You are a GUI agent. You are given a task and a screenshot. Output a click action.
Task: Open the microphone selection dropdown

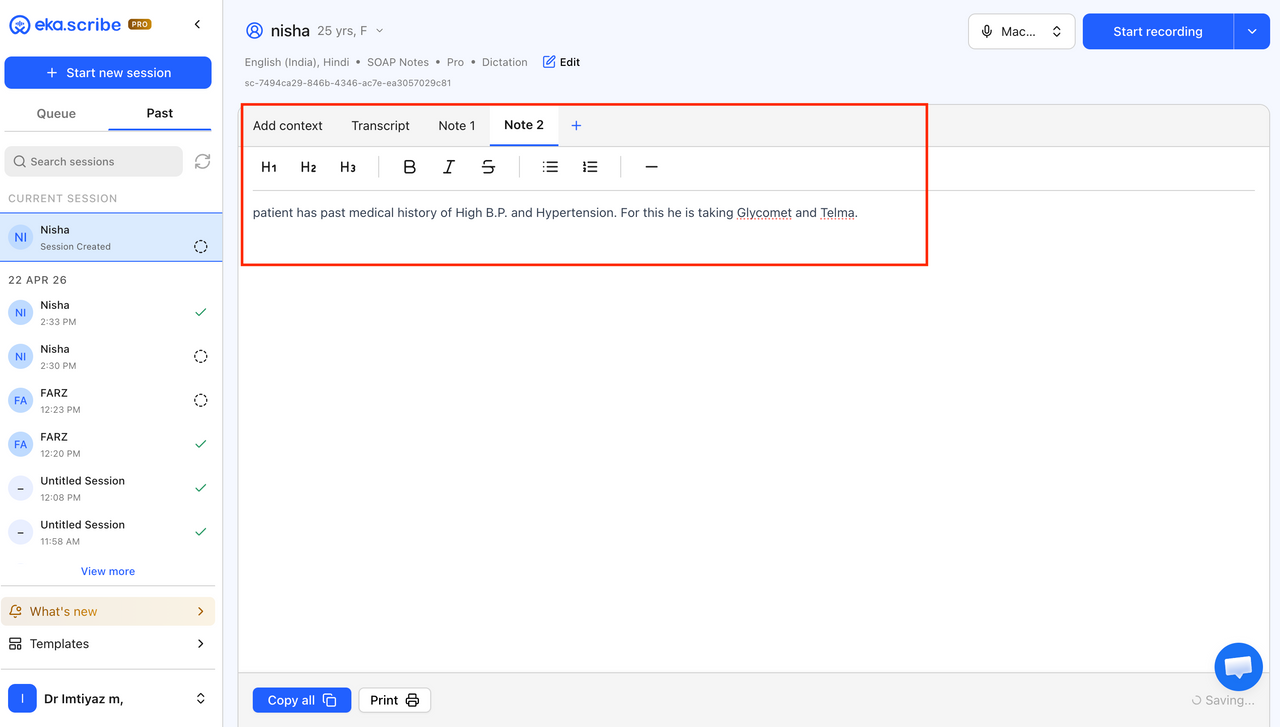coord(1021,32)
